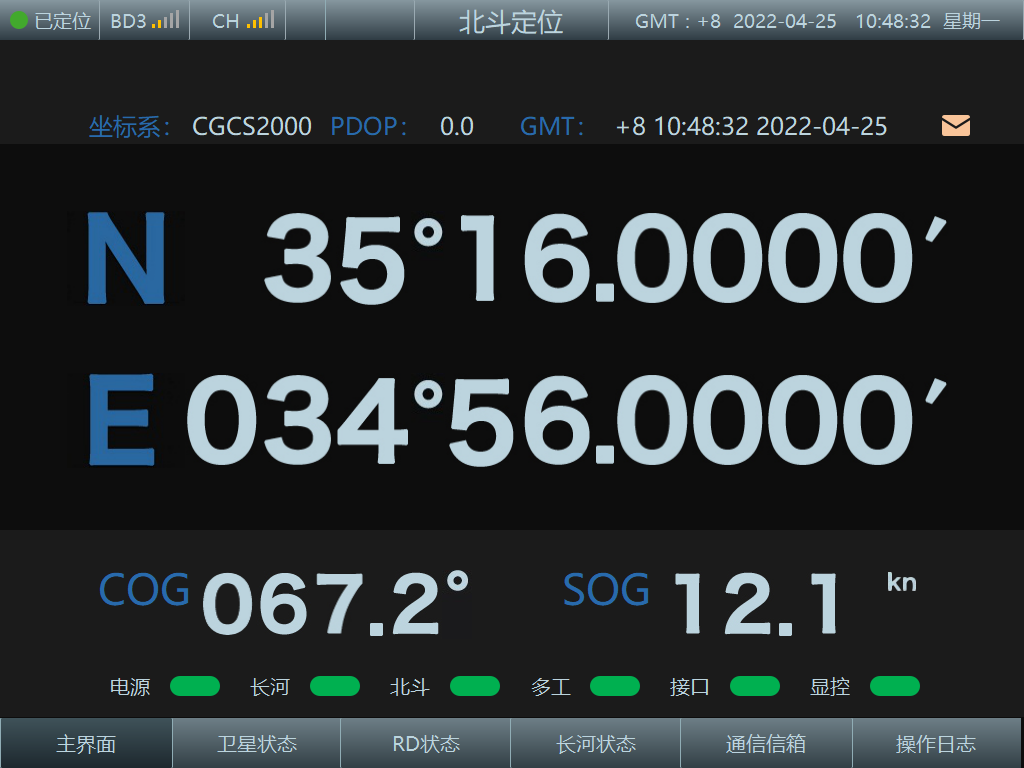
Task: Click the 坐标系 label
Action: [129, 127]
